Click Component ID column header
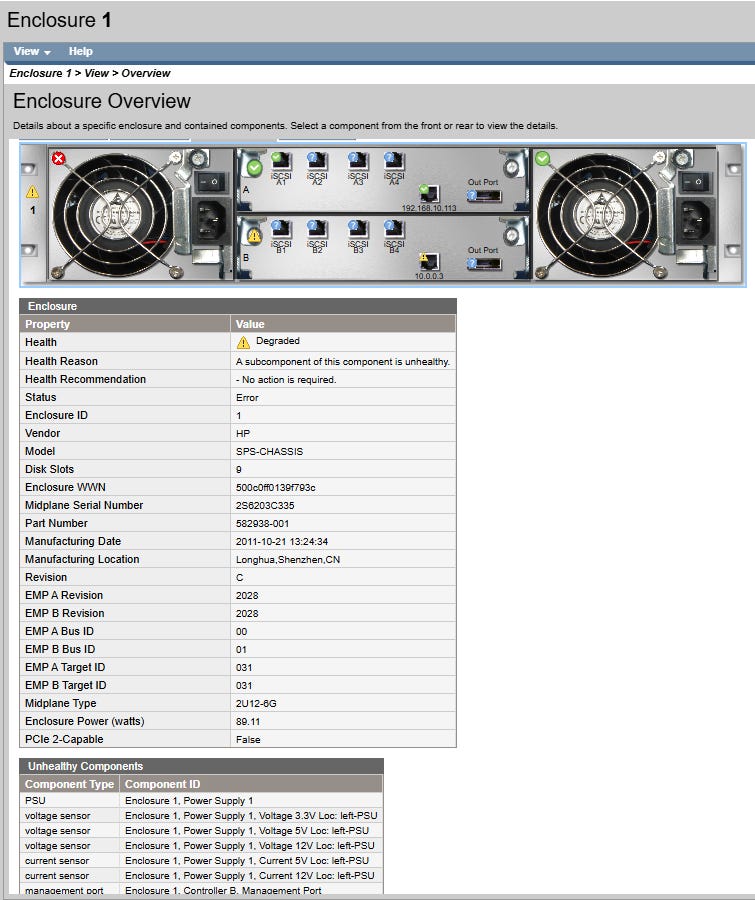The image size is (755, 900). [251, 784]
